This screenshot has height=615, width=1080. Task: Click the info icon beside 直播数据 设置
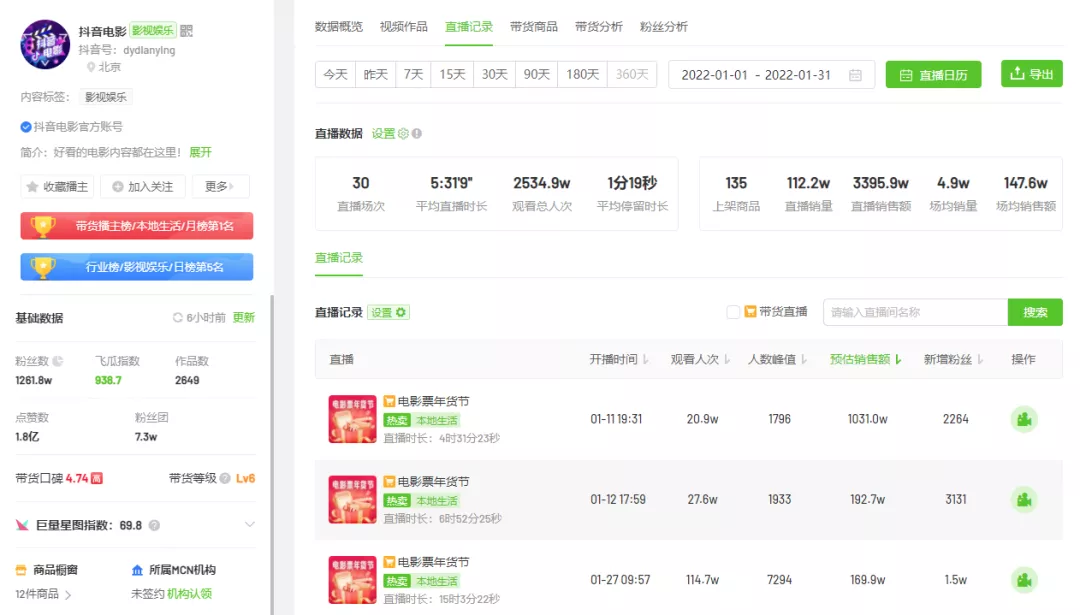pos(417,134)
